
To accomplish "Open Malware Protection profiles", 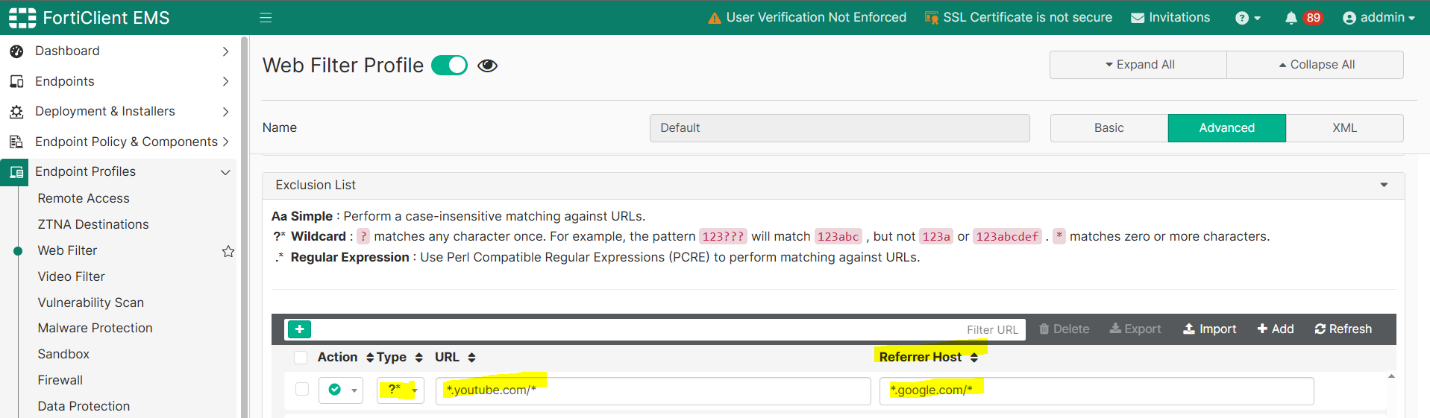I will (x=95, y=328).
